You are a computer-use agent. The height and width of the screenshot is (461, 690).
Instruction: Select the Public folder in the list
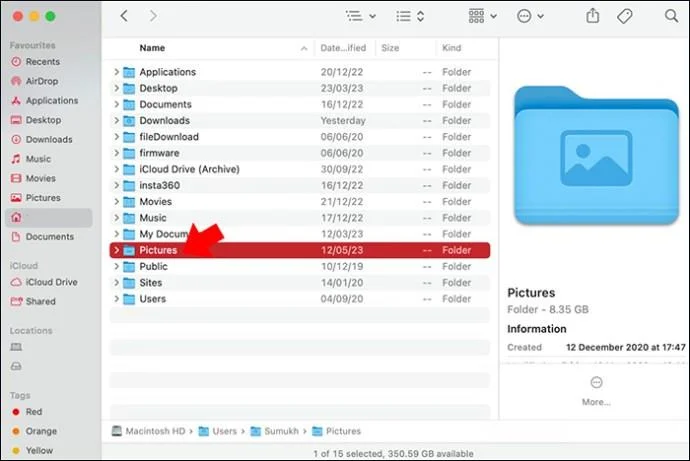pos(300,267)
